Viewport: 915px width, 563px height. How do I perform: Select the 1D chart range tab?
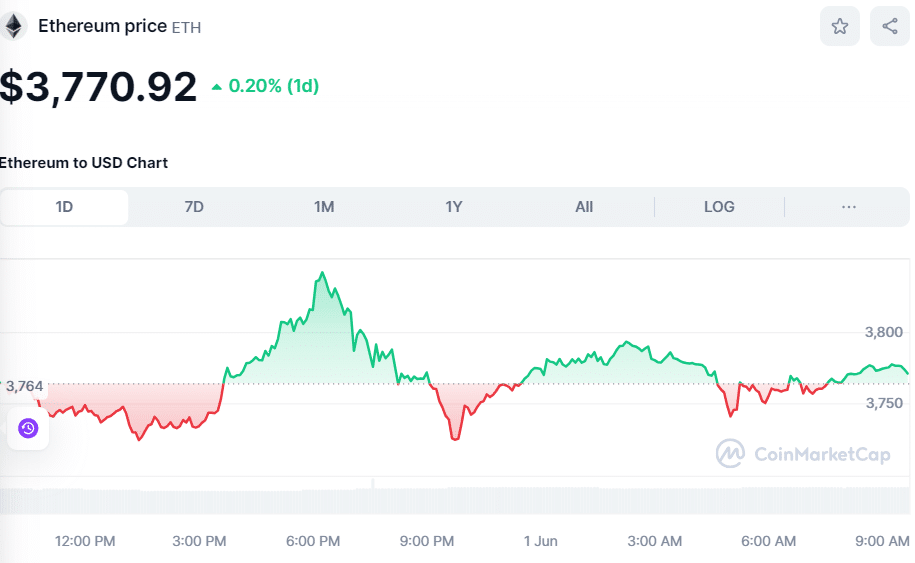64,207
